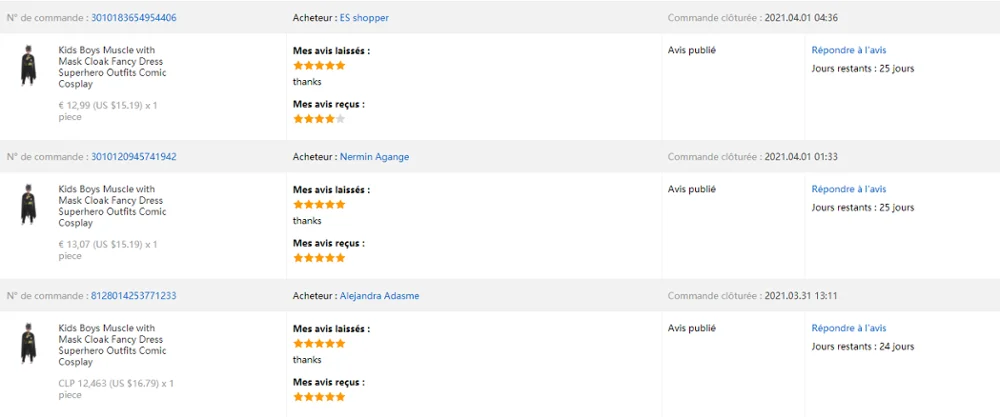Click Répondre à l'avis for Alejandra Adasme order
This screenshot has width=1000, height=417.
848,328
